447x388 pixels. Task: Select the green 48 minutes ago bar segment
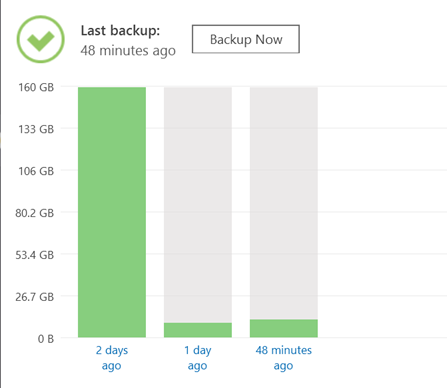click(x=284, y=328)
